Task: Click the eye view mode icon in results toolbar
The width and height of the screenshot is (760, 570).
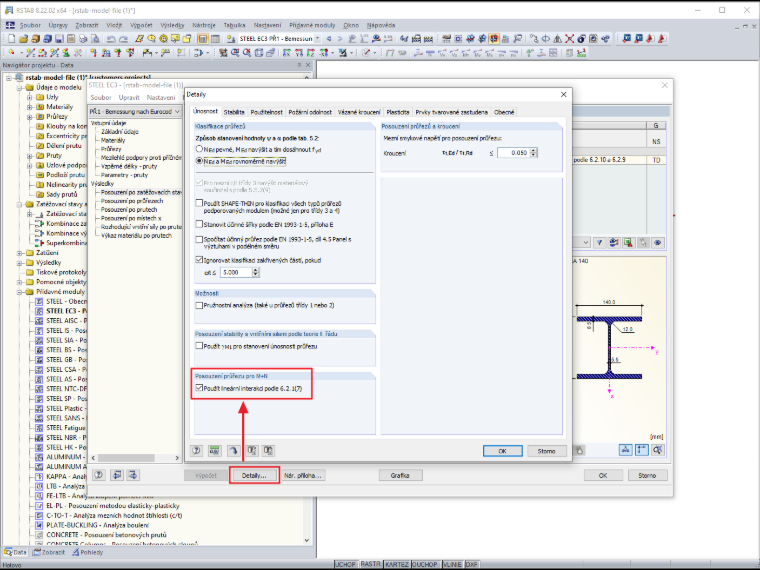Action: (658, 243)
